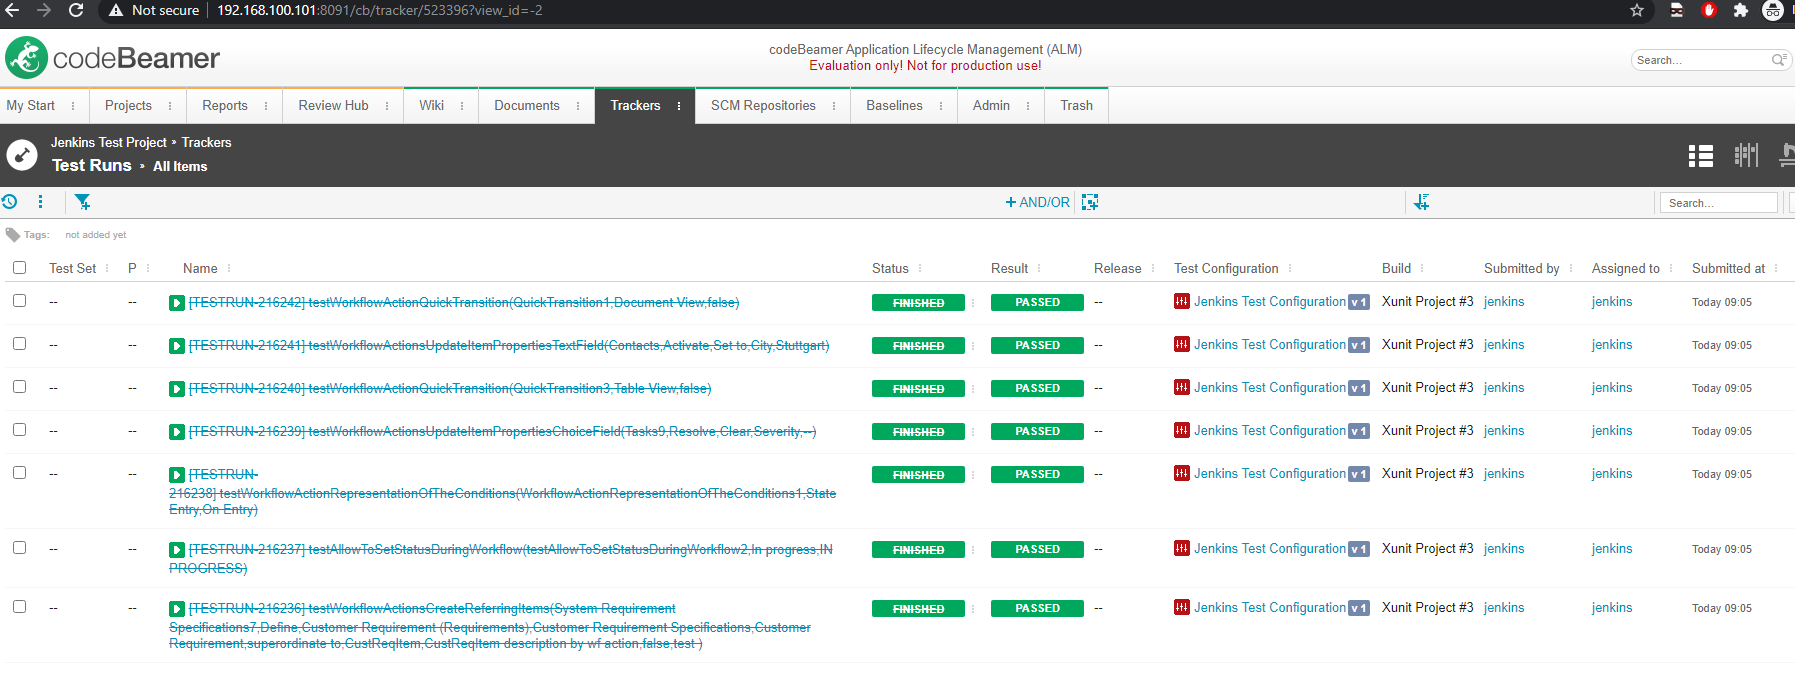This screenshot has width=1795, height=673.
Task: Click the Tags label icon
Action: (x=13, y=235)
